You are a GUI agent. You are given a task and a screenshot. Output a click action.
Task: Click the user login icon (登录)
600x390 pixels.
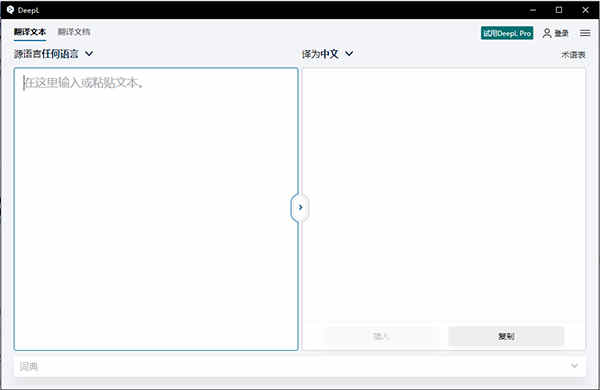coord(547,33)
